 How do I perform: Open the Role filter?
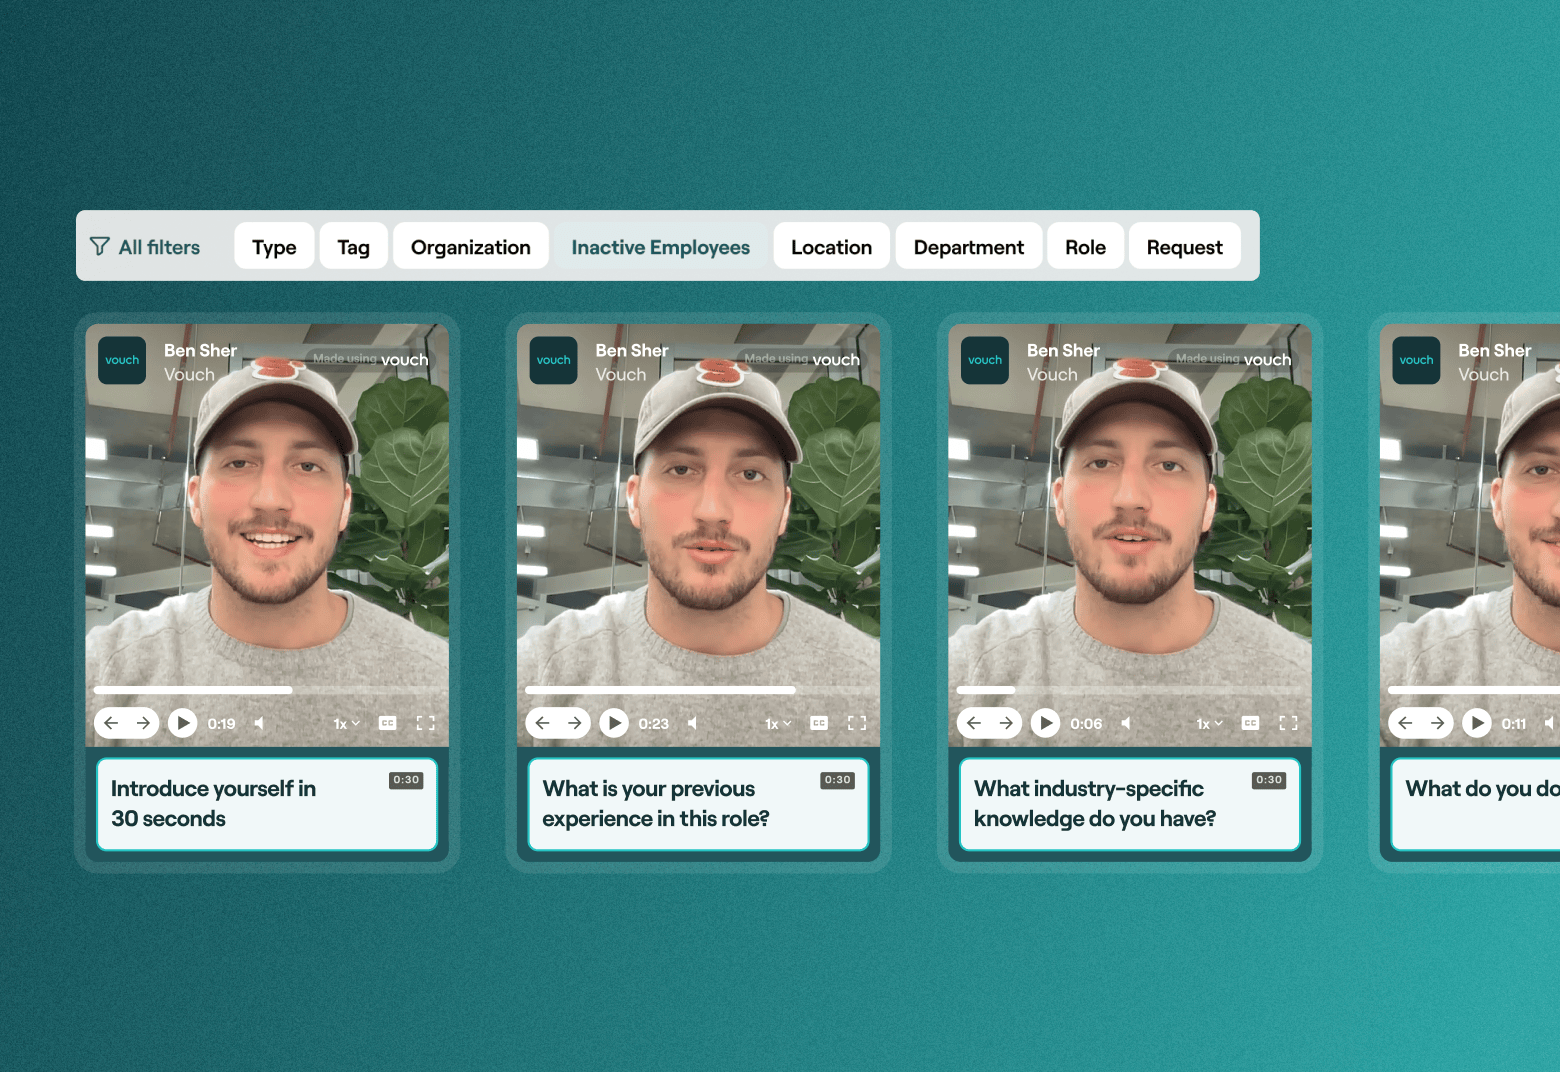[1085, 246]
